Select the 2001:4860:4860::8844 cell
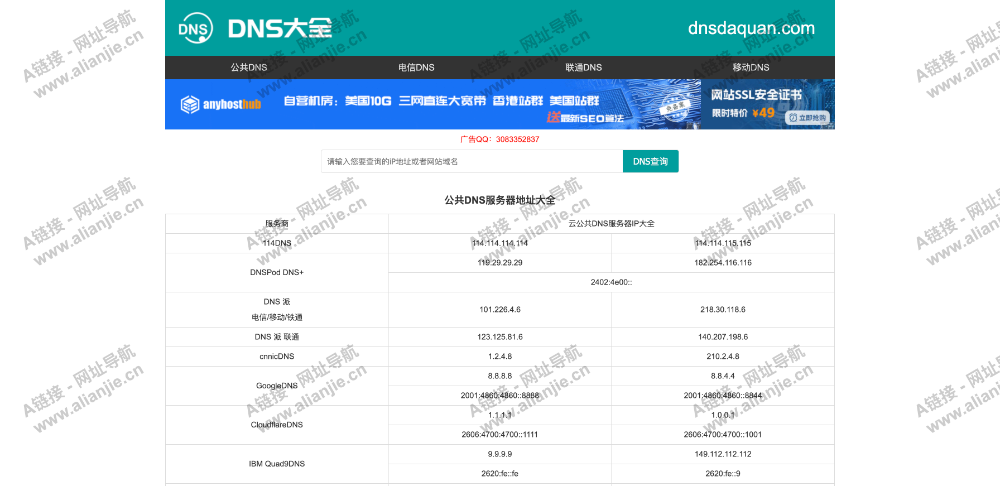Viewport: 1000px width, 486px height. tap(723, 395)
